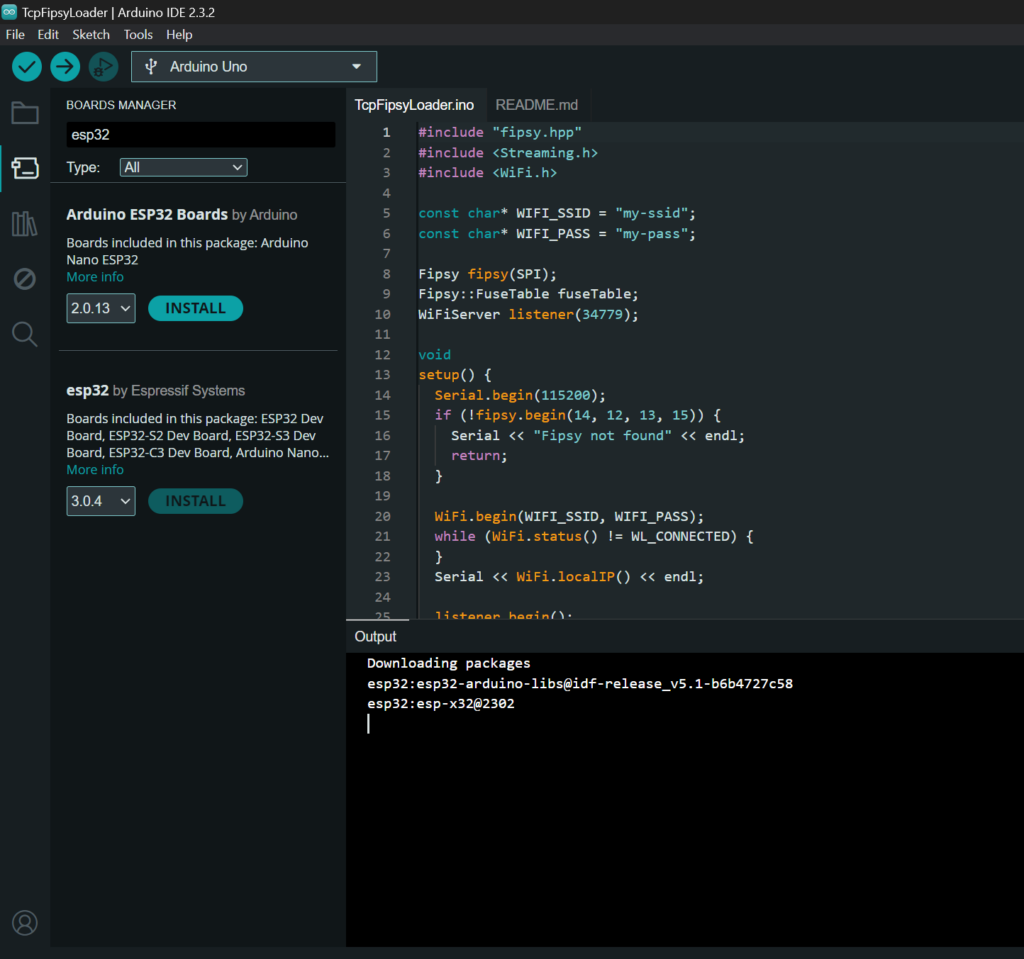The height and width of the screenshot is (959, 1024).
Task: Click the Arduino IDE app icon in title bar
Action: pyautogui.click(x=9, y=12)
